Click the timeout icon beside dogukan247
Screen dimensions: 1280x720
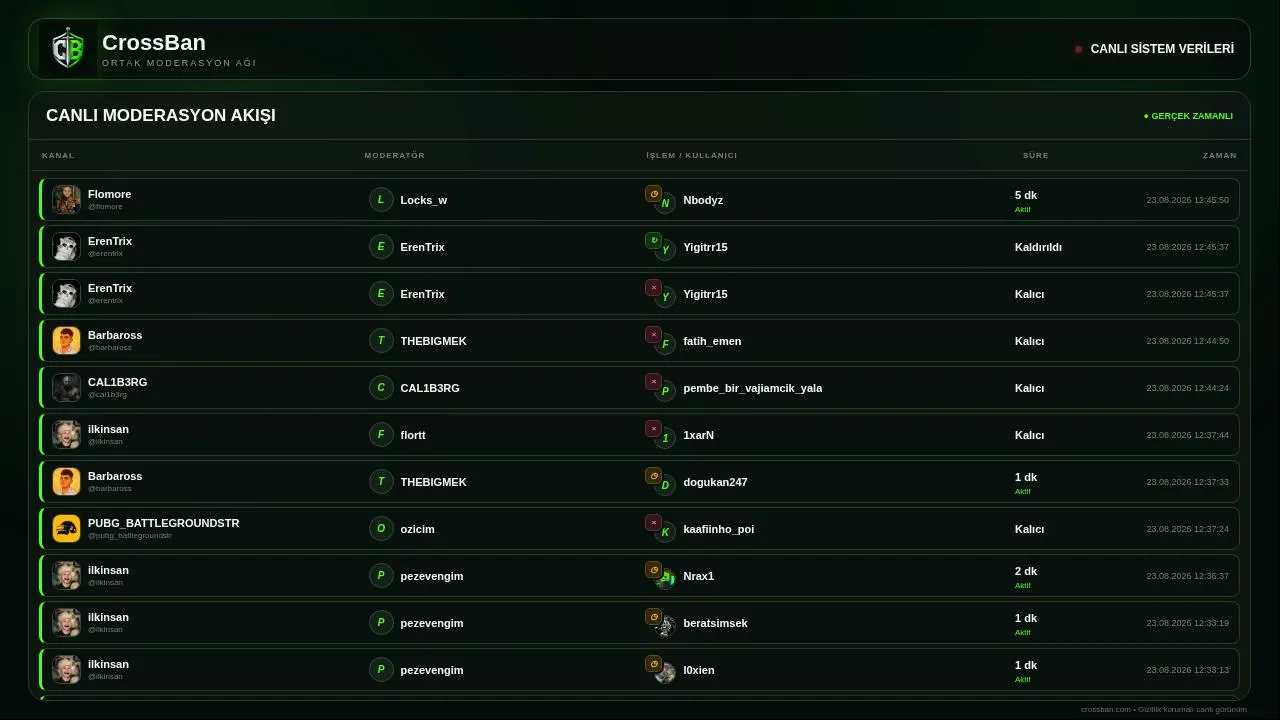[x=653, y=475]
